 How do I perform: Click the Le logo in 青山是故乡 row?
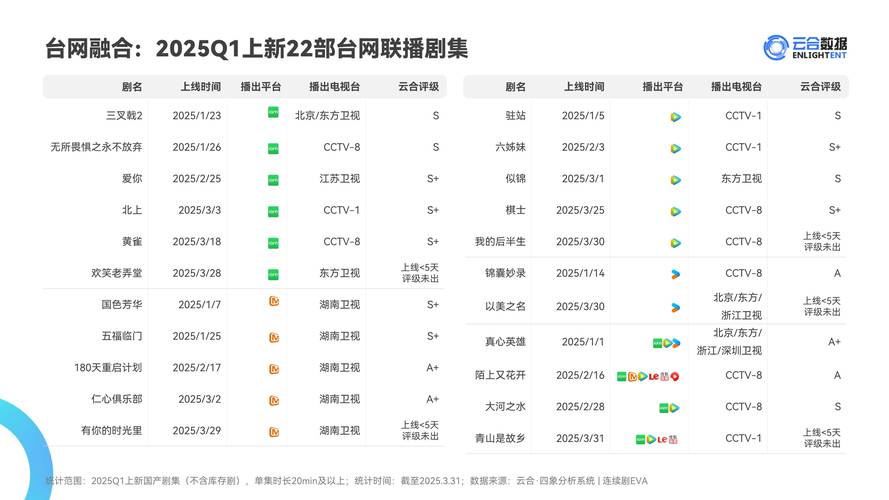pyautogui.click(x=662, y=439)
